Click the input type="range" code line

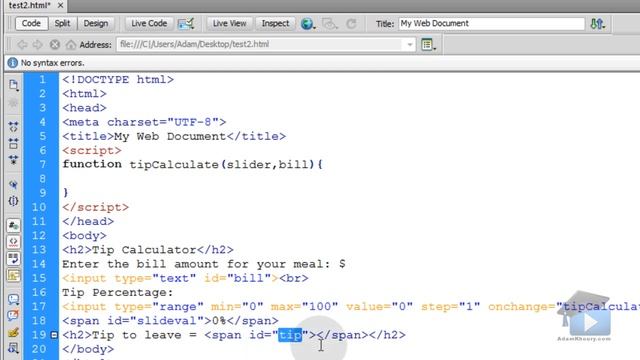pos(351,307)
